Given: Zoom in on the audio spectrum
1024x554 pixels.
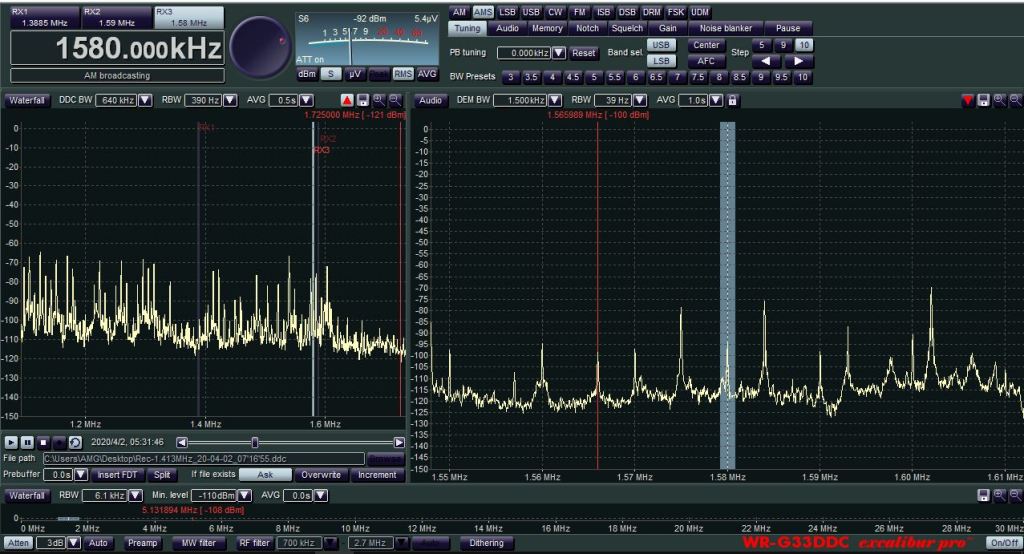Looking at the screenshot, I should point(1000,100).
